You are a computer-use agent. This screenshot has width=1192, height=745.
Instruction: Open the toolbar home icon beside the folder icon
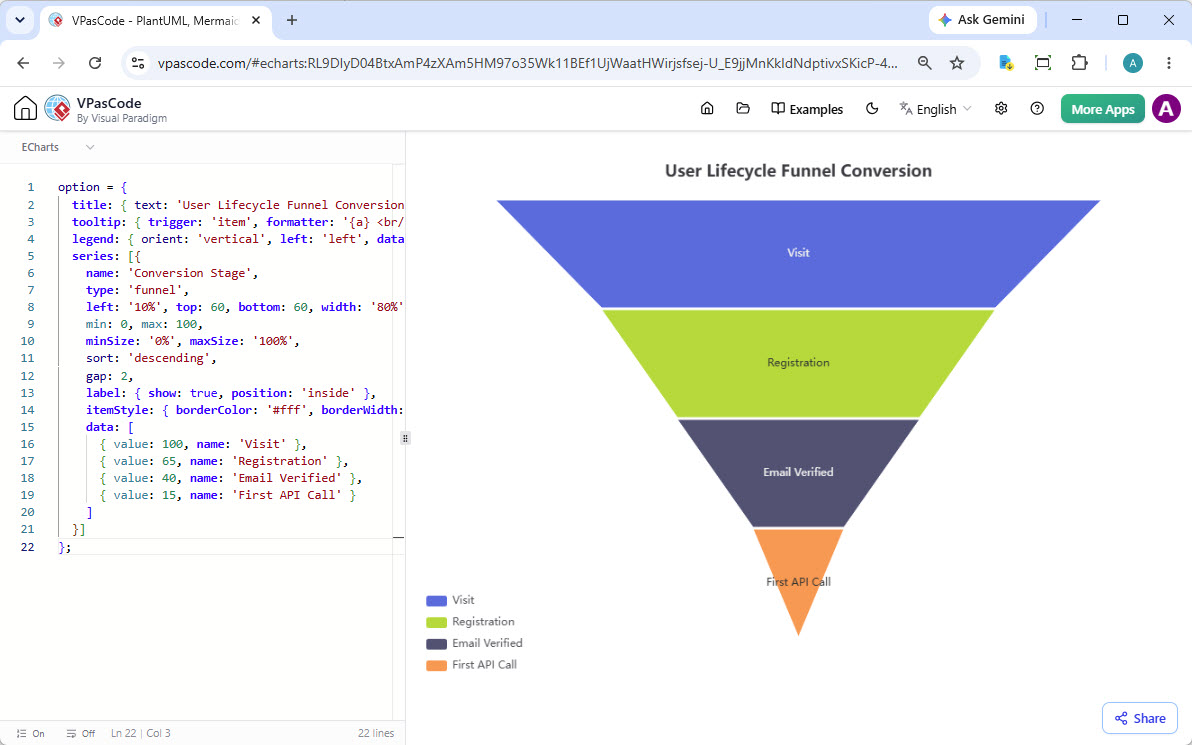click(x=707, y=109)
